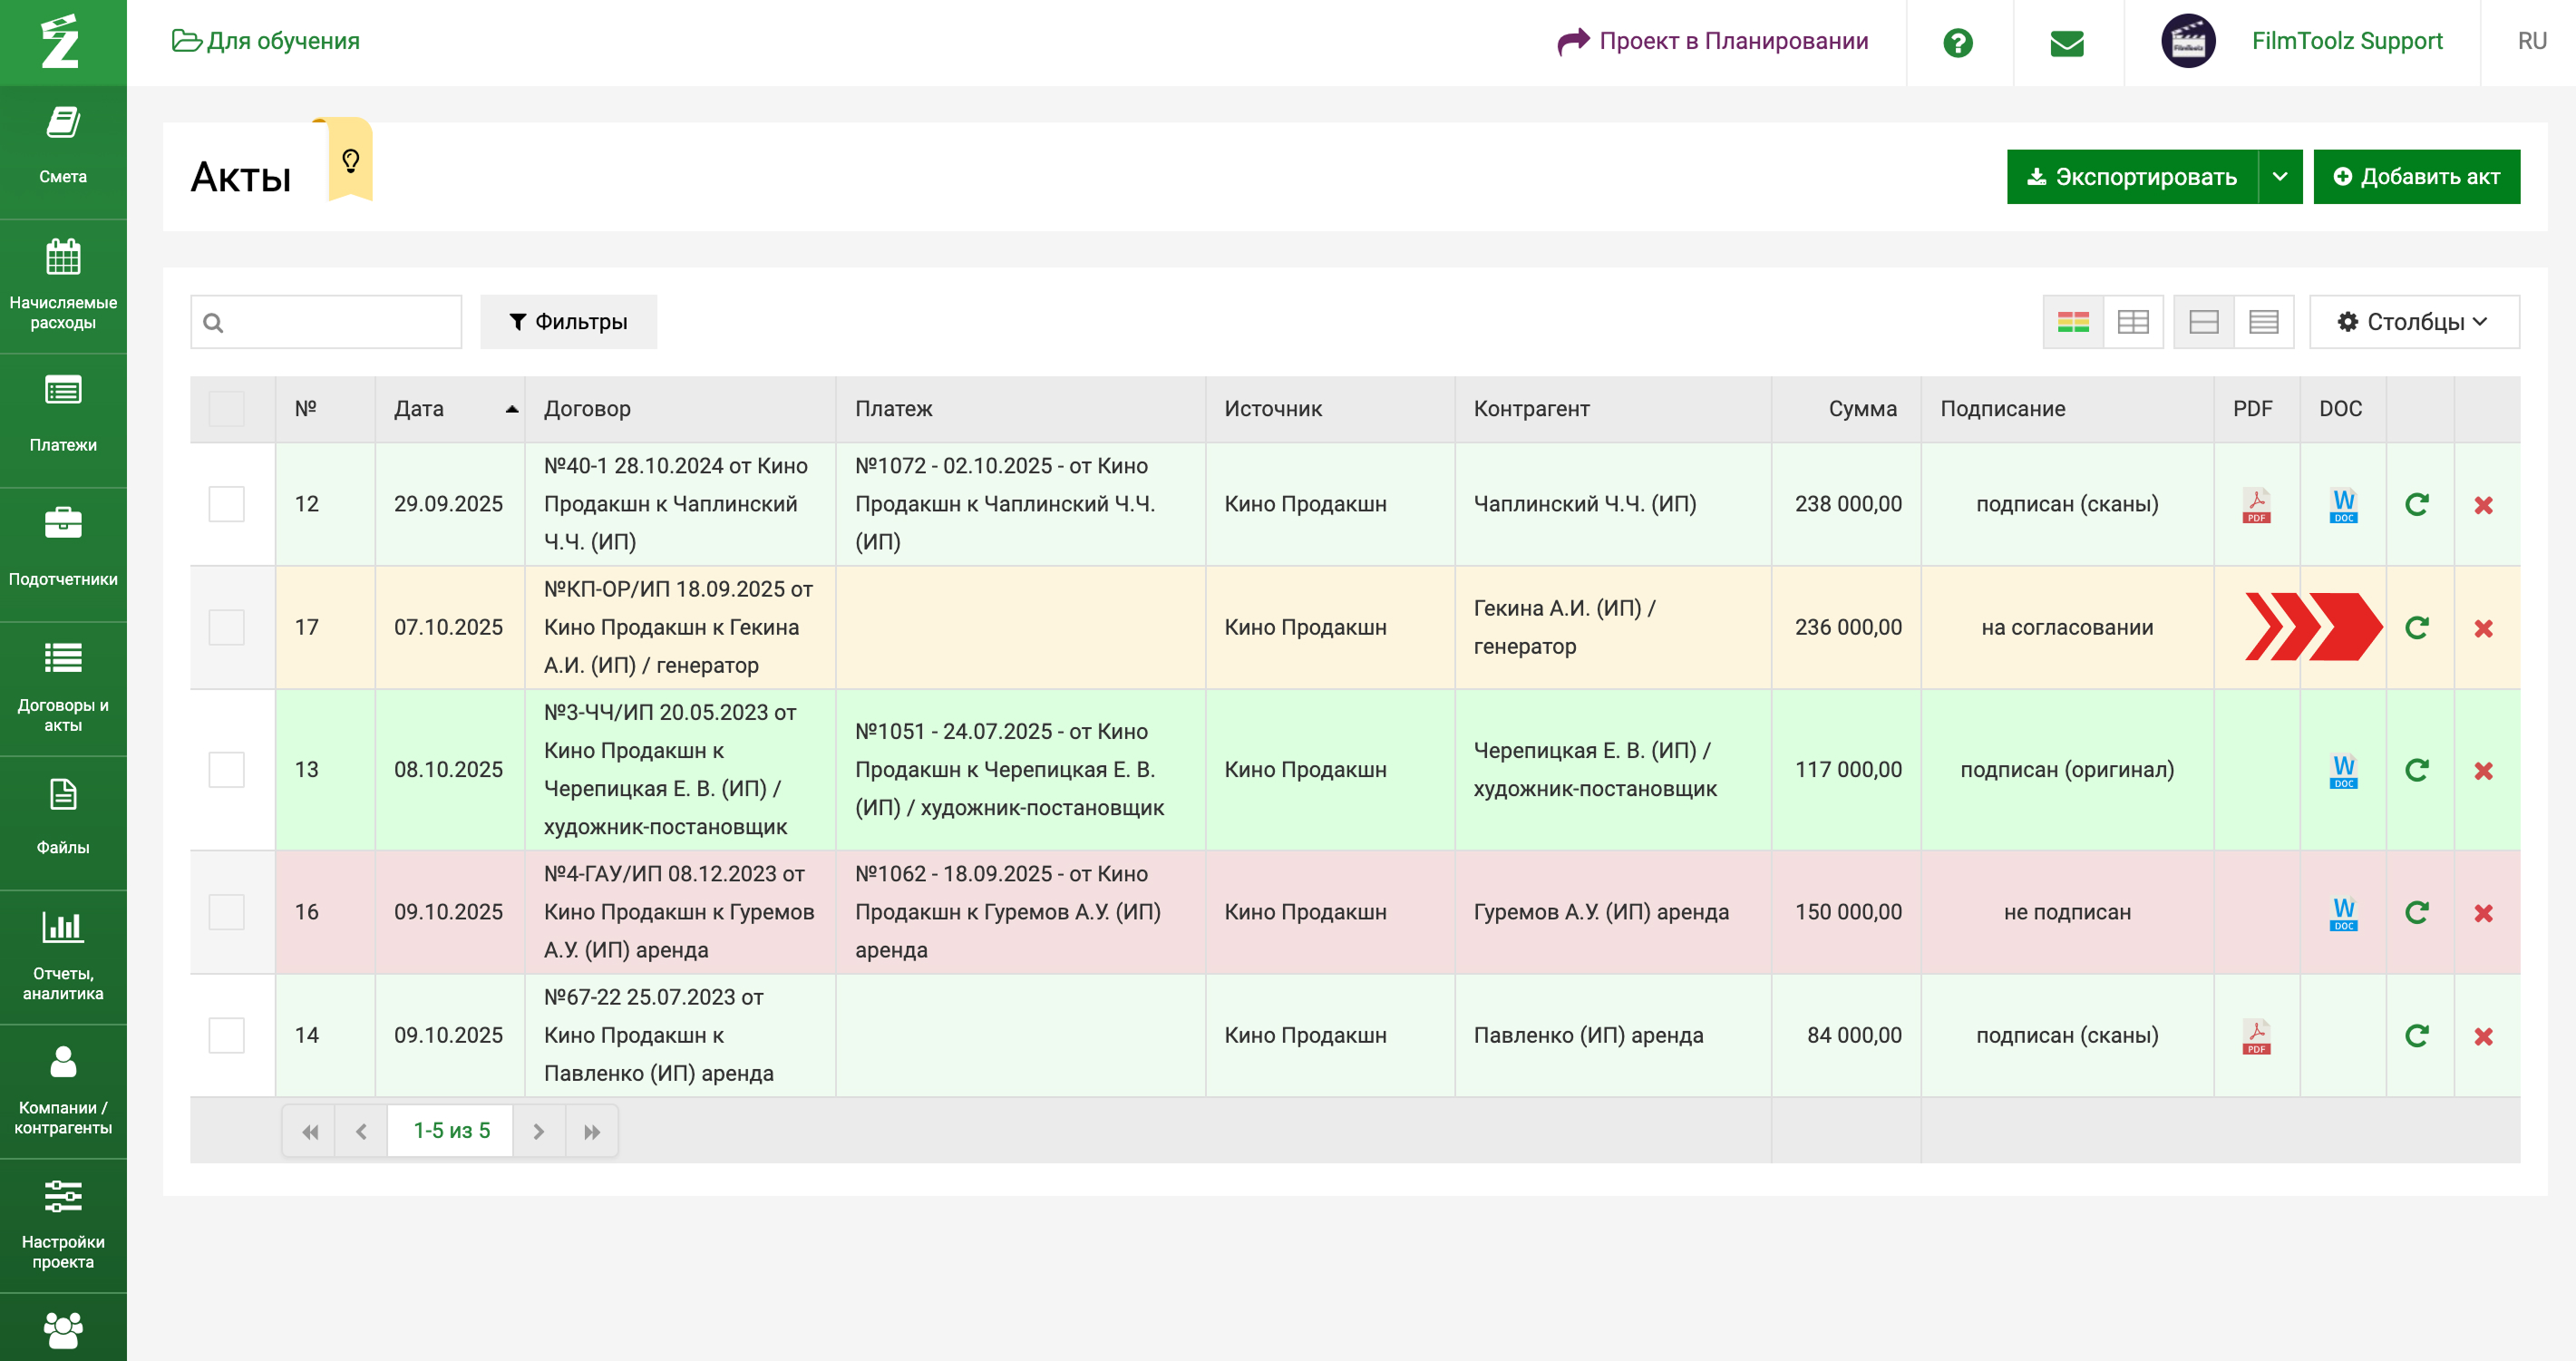Click the lightbulb hint bookmark
This screenshot has width=2576, height=1361.
[x=350, y=160]
